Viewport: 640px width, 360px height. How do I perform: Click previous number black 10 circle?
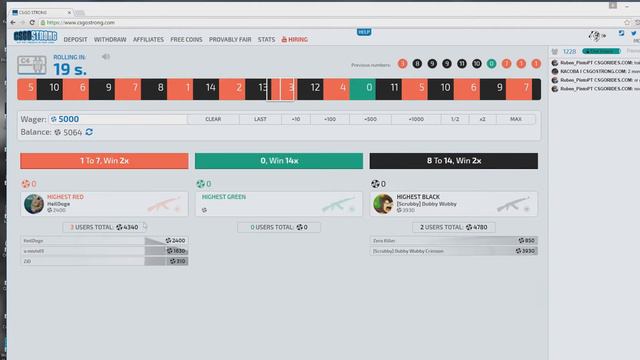(477, 64)
